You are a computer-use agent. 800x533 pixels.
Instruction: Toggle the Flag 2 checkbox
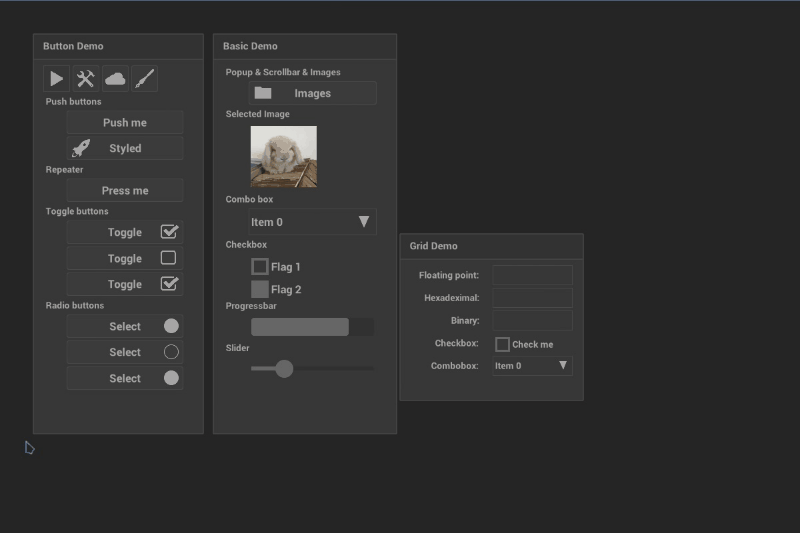pyautogui.click(x=260, y=289)
